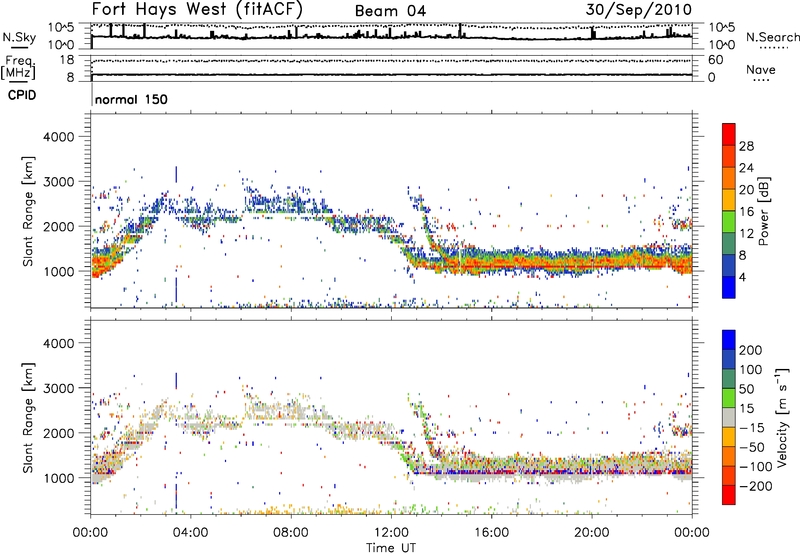The height and width of the screenshot is (554, 800).
Task: Click 'Slant Range [km]' label of Velocity panel
Action: click(28, 417)
